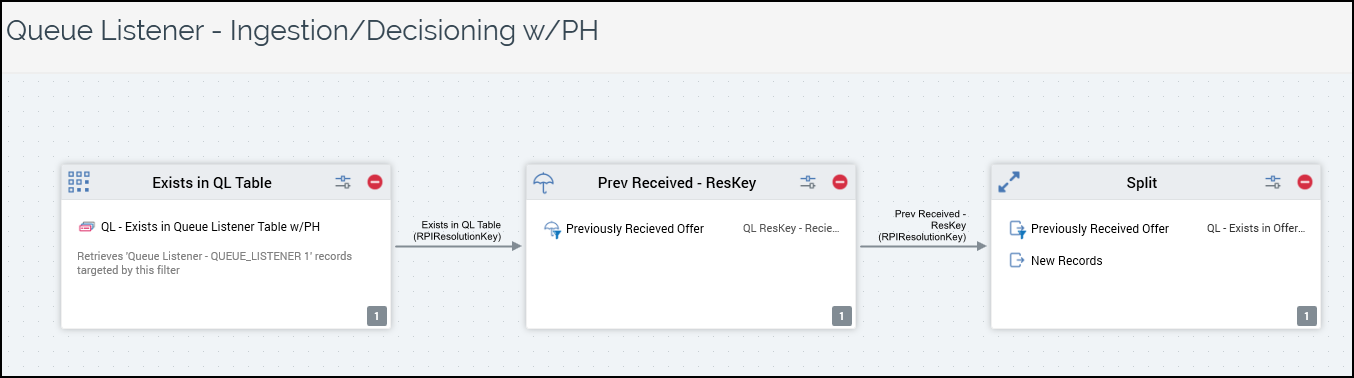This screenshot has width=1354, height=378.
Task: Select QL - Exists in Queue Listener Table w/PH
Action: click(211, 228)
